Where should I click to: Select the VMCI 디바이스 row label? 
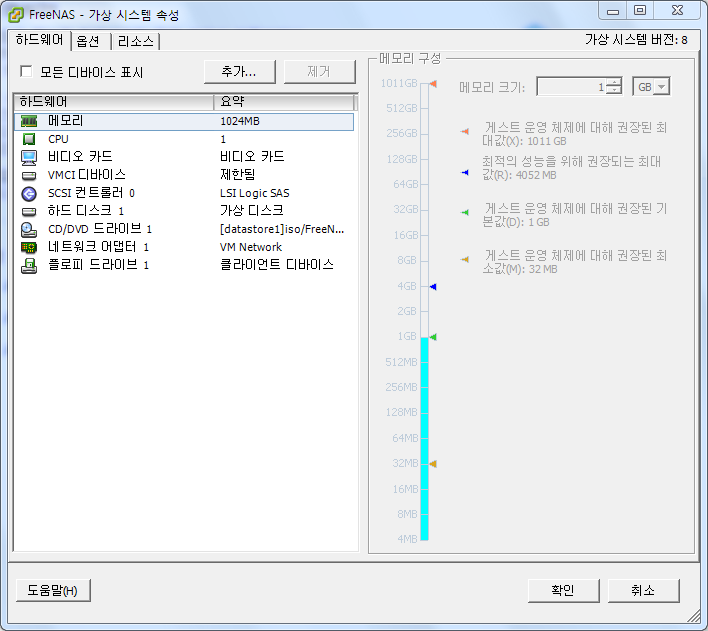(87, 175)
